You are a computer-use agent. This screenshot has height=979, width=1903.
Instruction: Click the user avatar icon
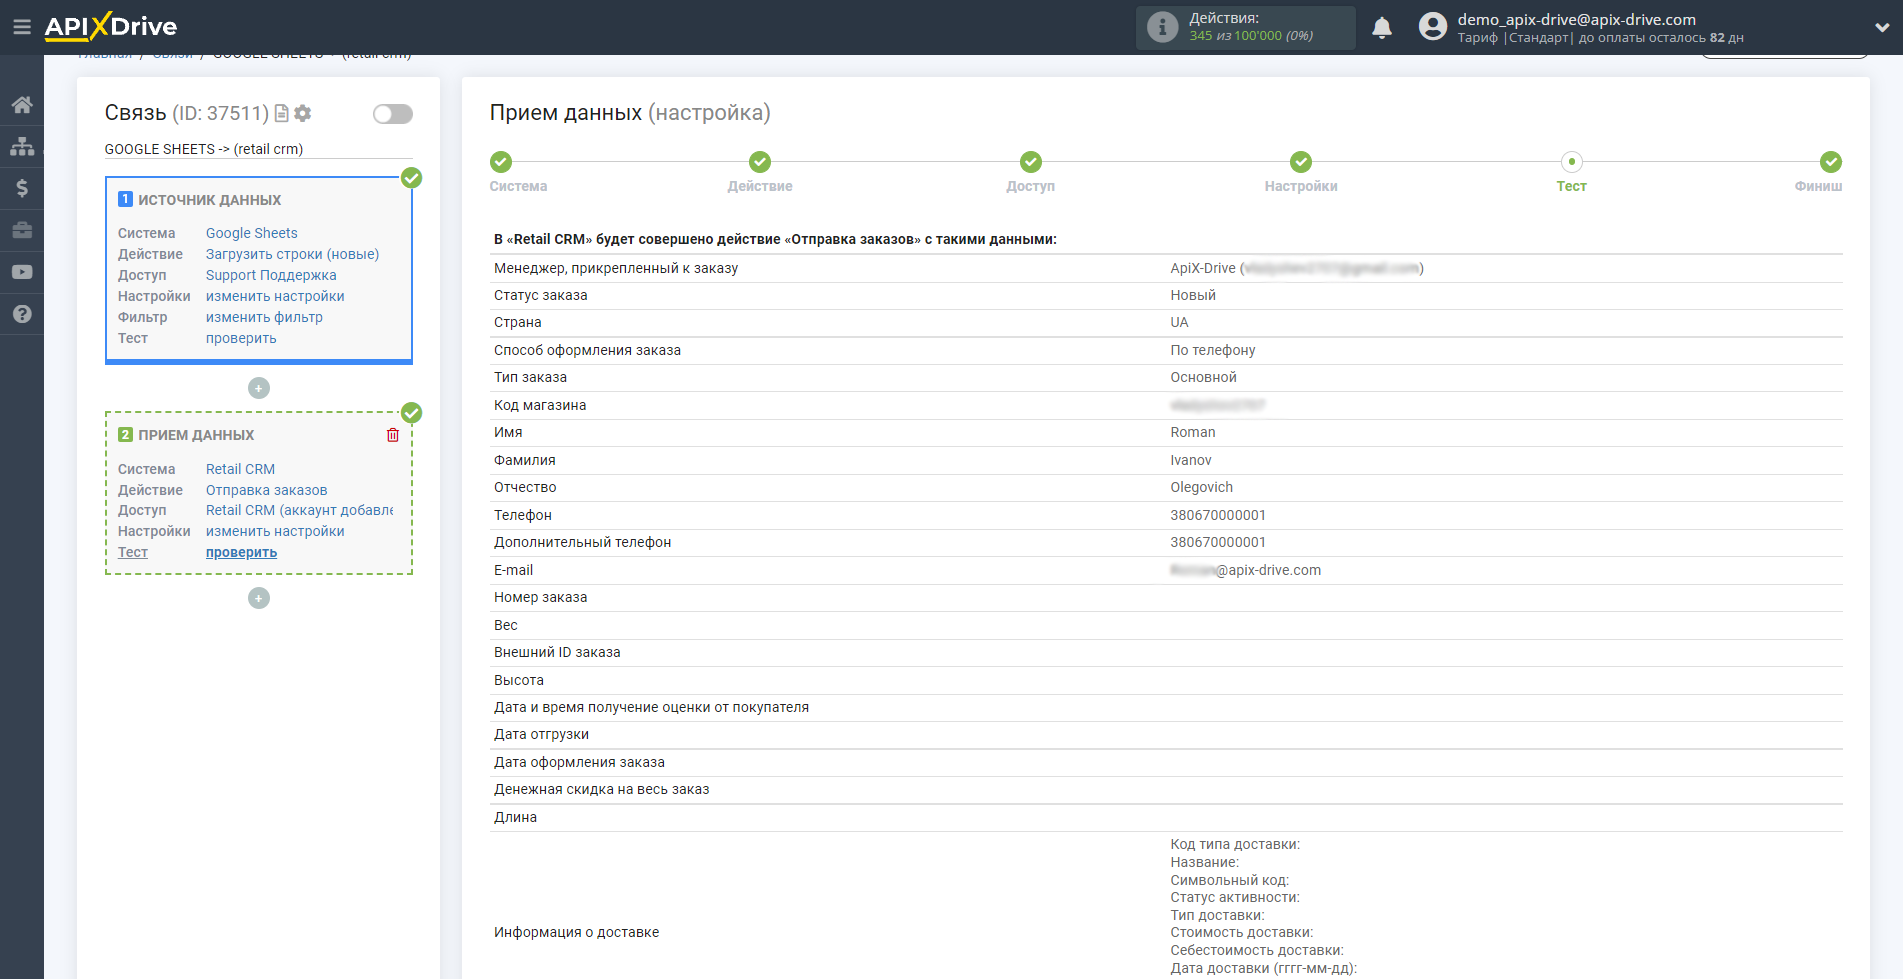click(1433, 27)
